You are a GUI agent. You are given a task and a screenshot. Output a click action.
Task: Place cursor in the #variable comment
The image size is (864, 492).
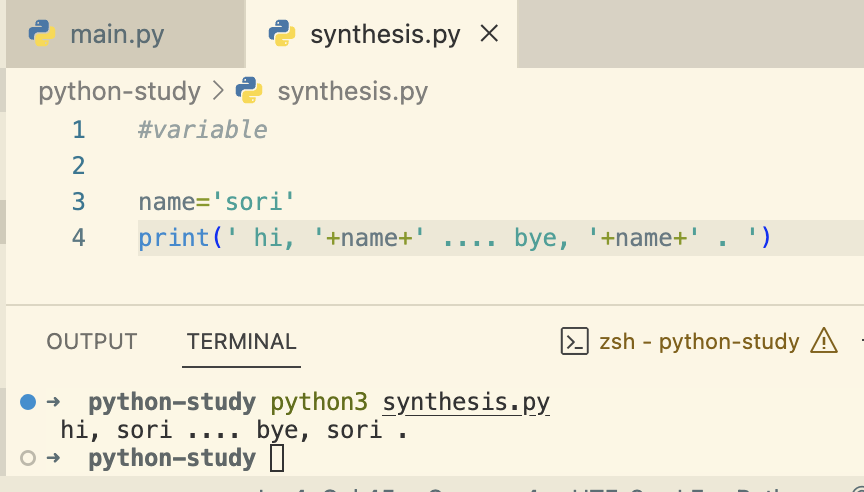click(203, 130)
